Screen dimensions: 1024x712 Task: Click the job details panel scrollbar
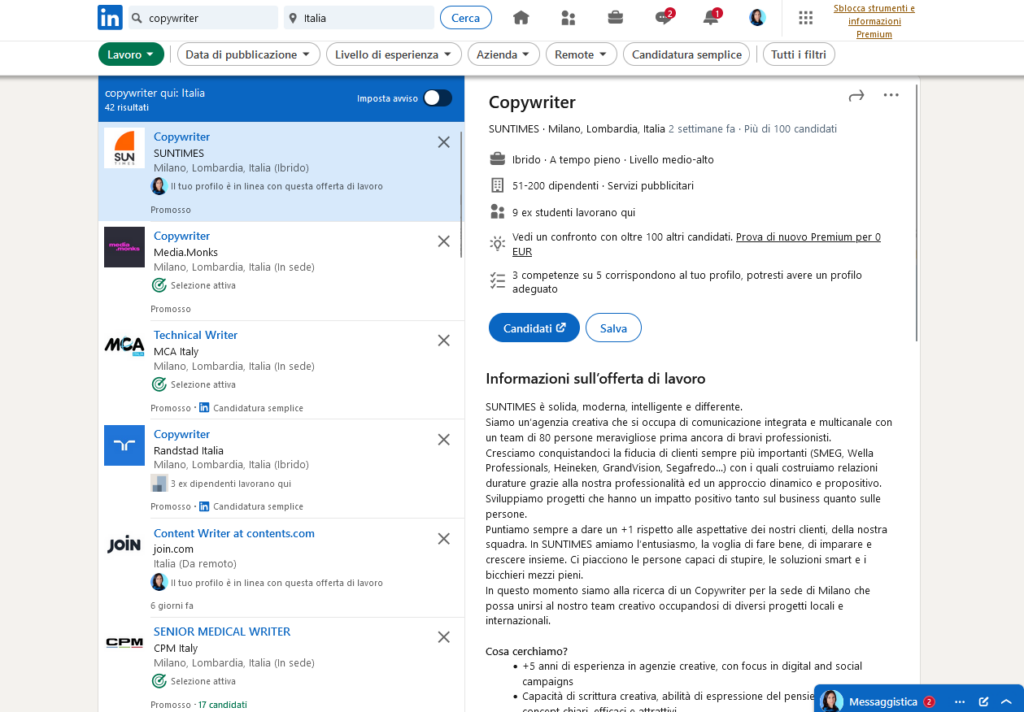tap(916, 213)
